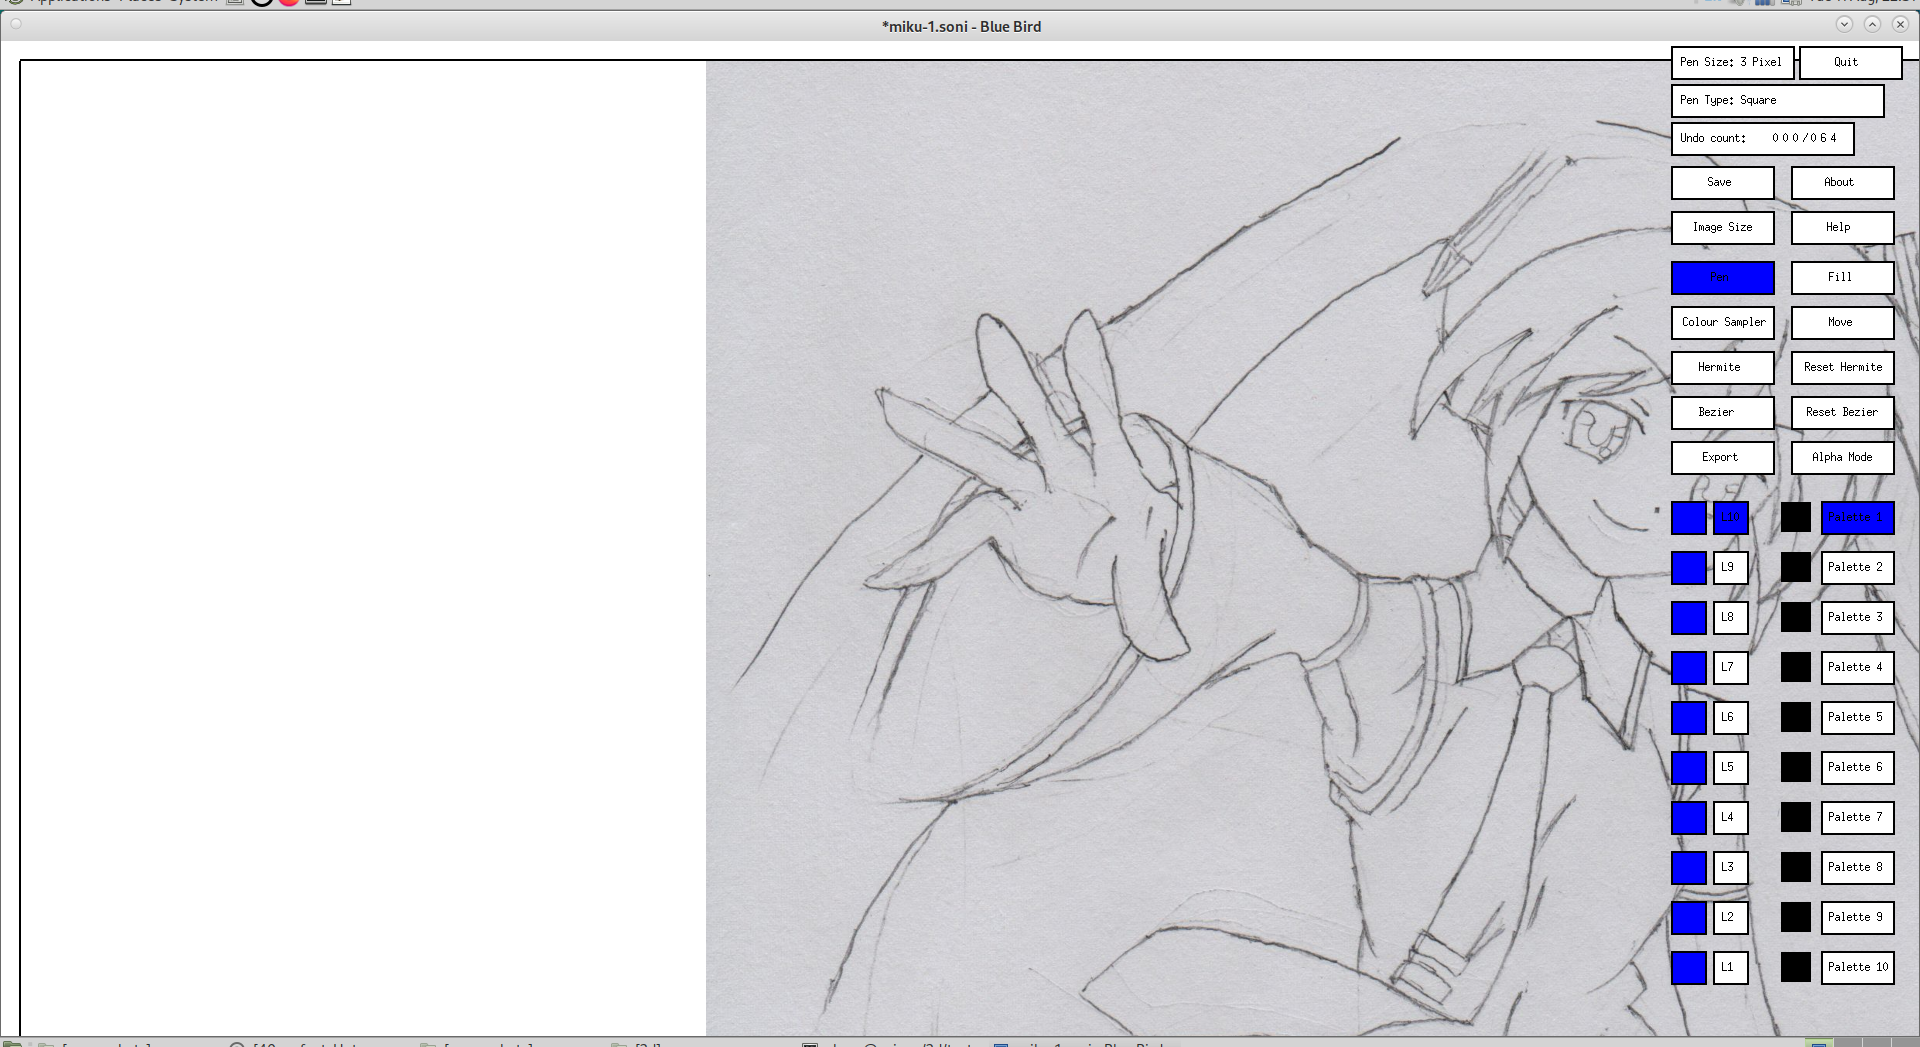Click the black swatch beside Palette 8
The height and width of the screenshot is (1047, 1920).
click(x=1796, y=868)
